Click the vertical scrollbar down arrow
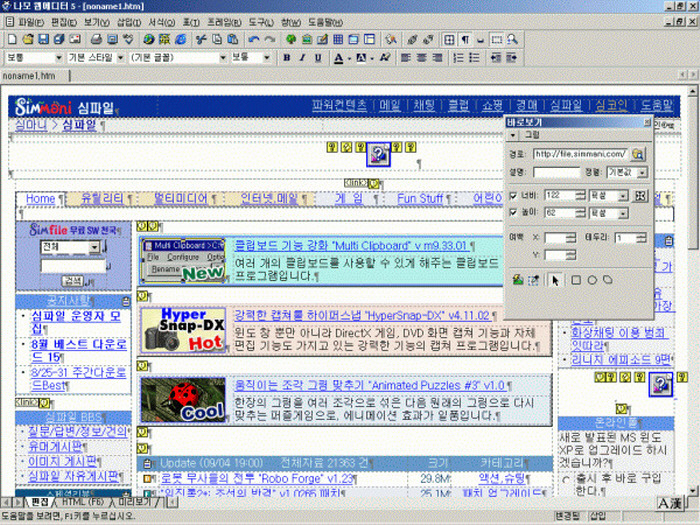The image size is (700, 525). click(692, 491)
